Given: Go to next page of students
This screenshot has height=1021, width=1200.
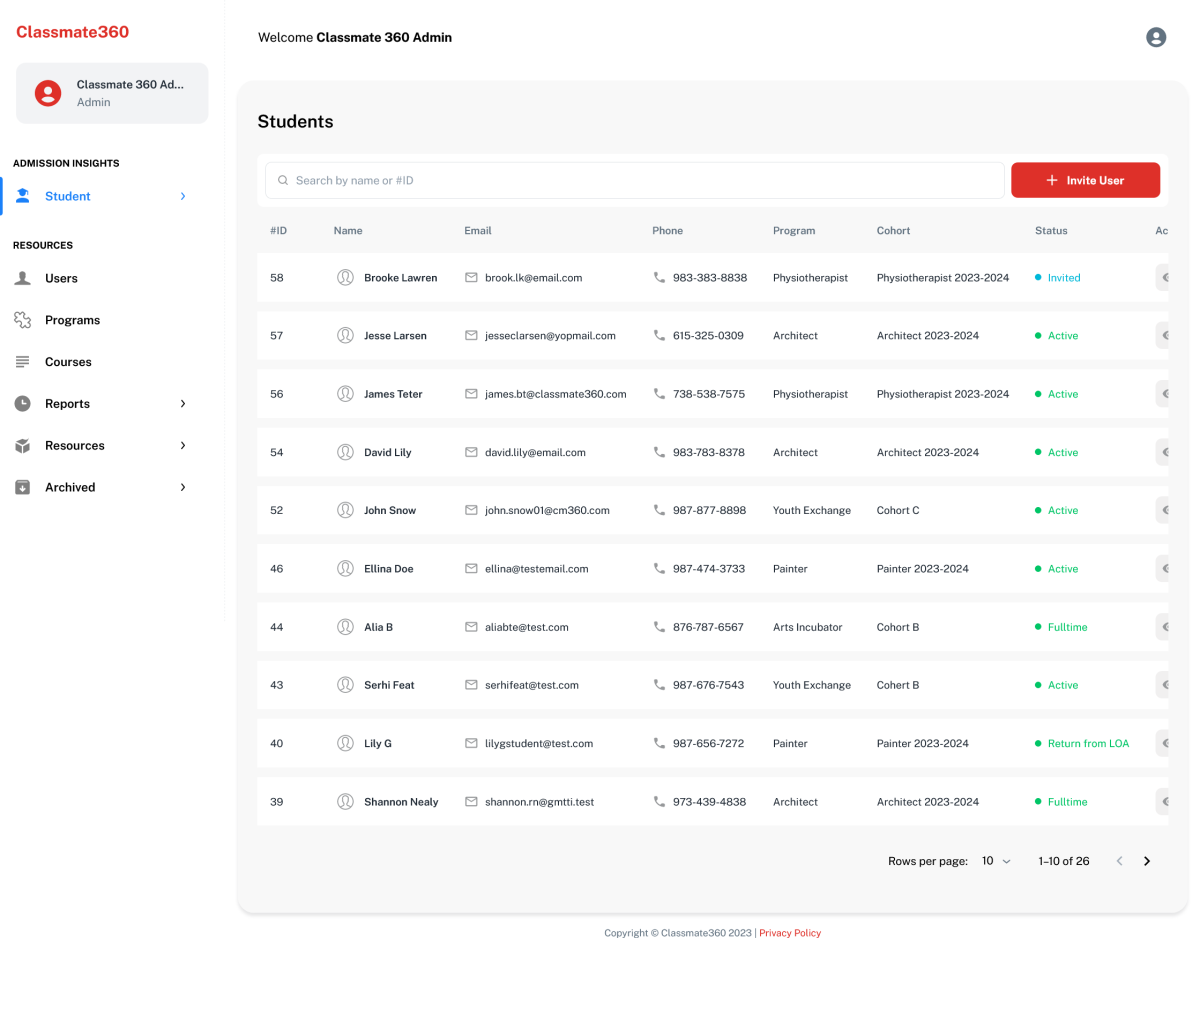Looking at the screenshot, I should click(1147, 861).
